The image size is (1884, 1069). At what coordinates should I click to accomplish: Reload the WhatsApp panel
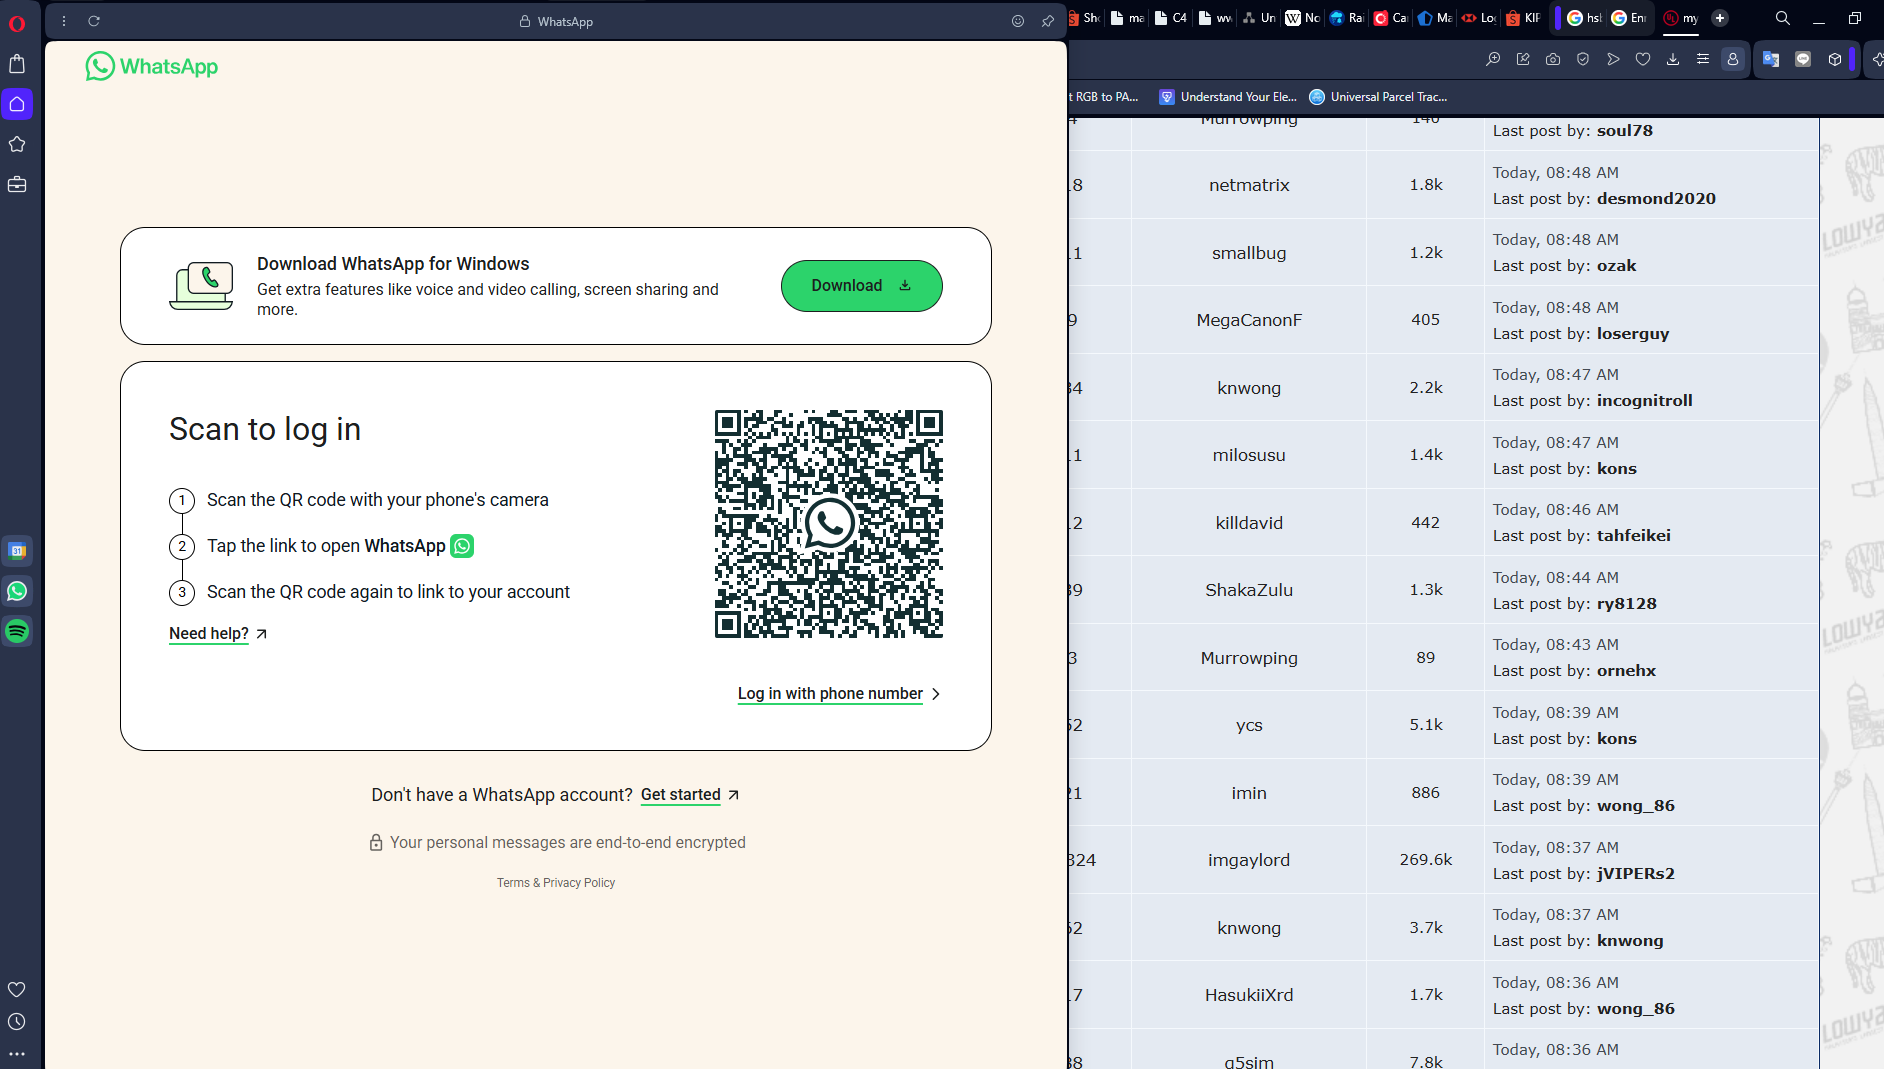pyautogui.click(x=94, y=21)
